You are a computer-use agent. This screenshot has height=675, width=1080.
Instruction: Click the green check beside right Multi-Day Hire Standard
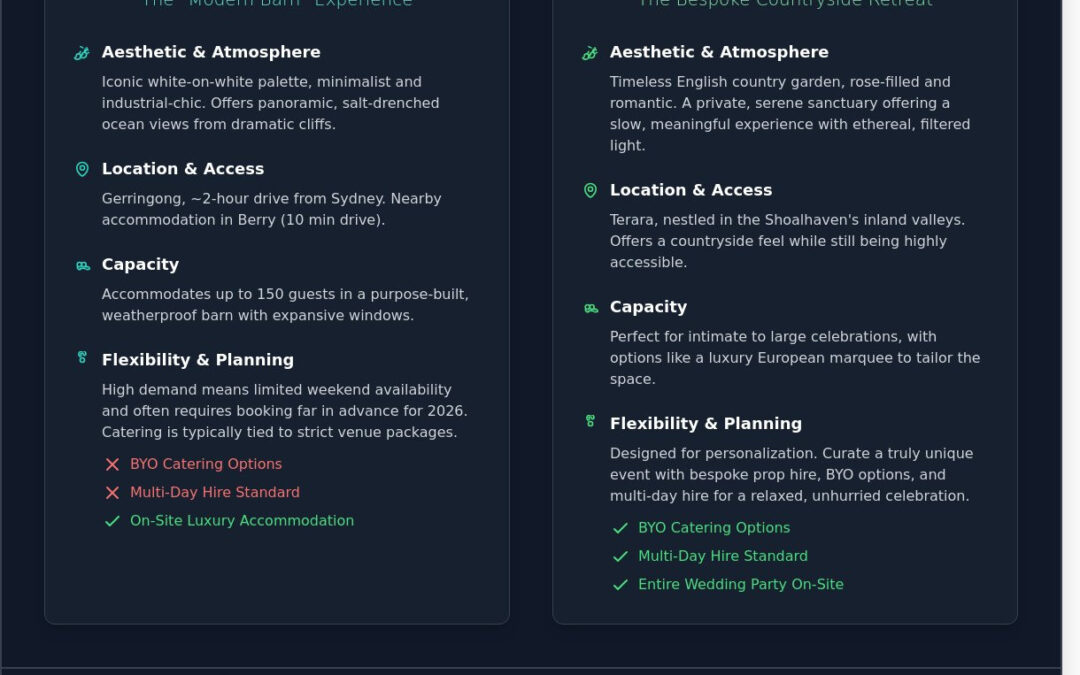tap(621, 557)
